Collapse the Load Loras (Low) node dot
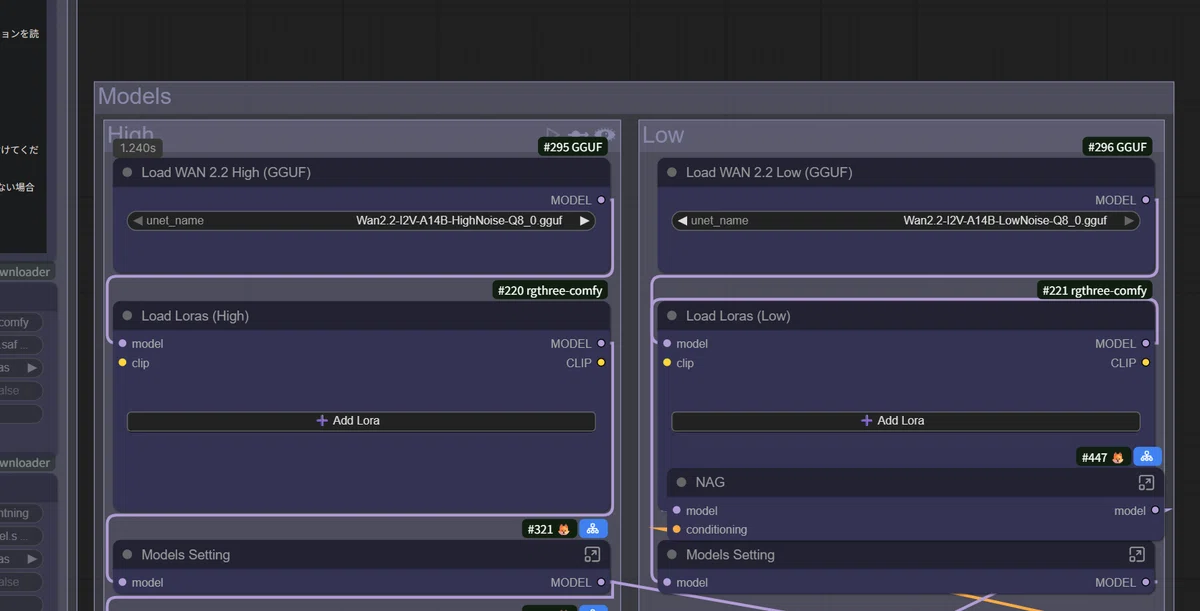 (x=672, y=315)
